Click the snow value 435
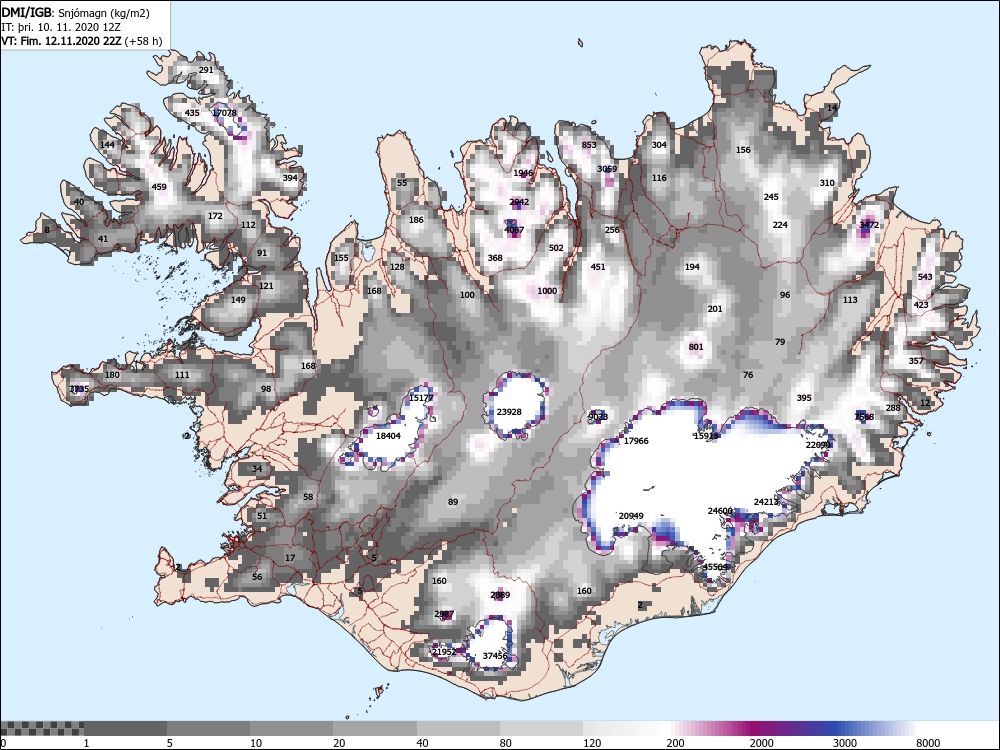Image resolution: width=1000 pixels, height=750 pixels. point(192,113)
